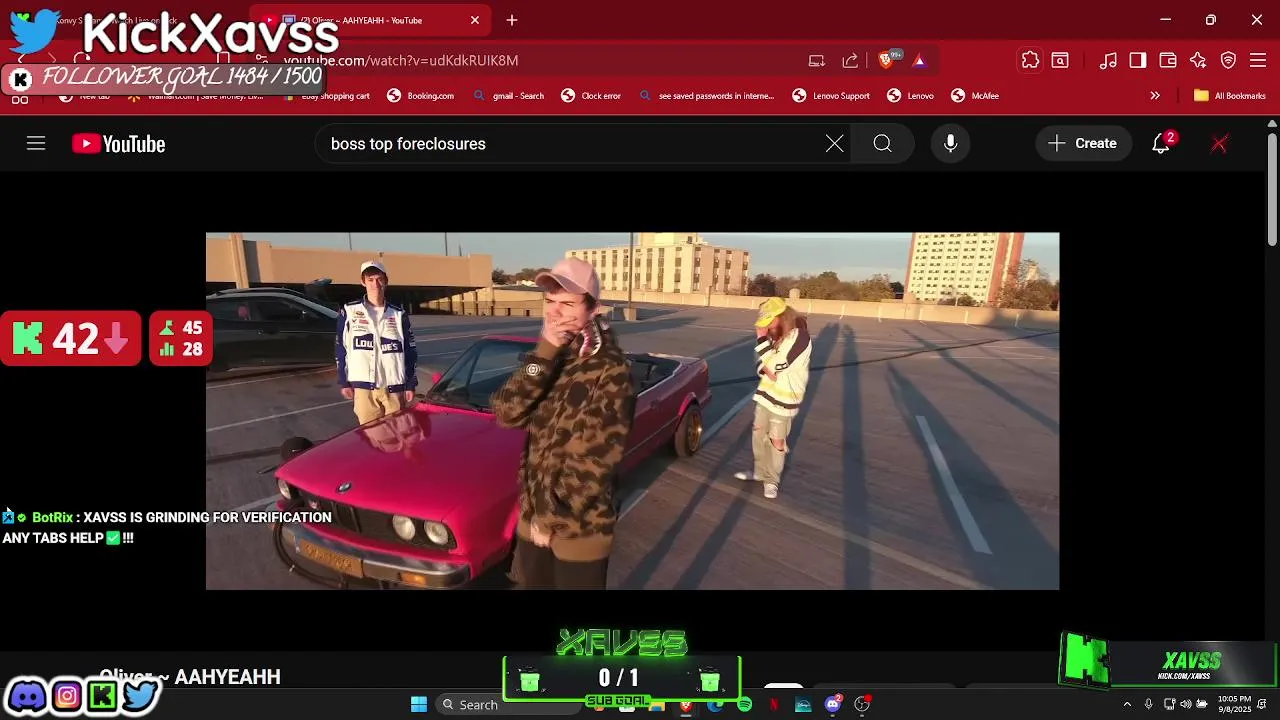
Task: Open Spotify from the taskbar
Action: point(744,704)
